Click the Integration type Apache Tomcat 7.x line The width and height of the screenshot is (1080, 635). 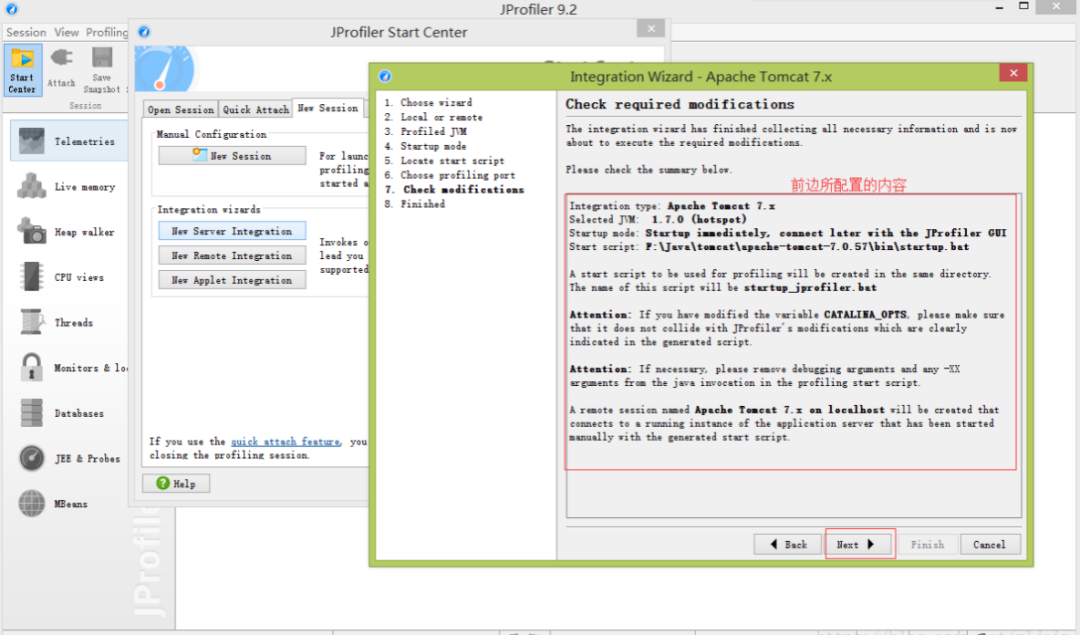coord(672,206)
